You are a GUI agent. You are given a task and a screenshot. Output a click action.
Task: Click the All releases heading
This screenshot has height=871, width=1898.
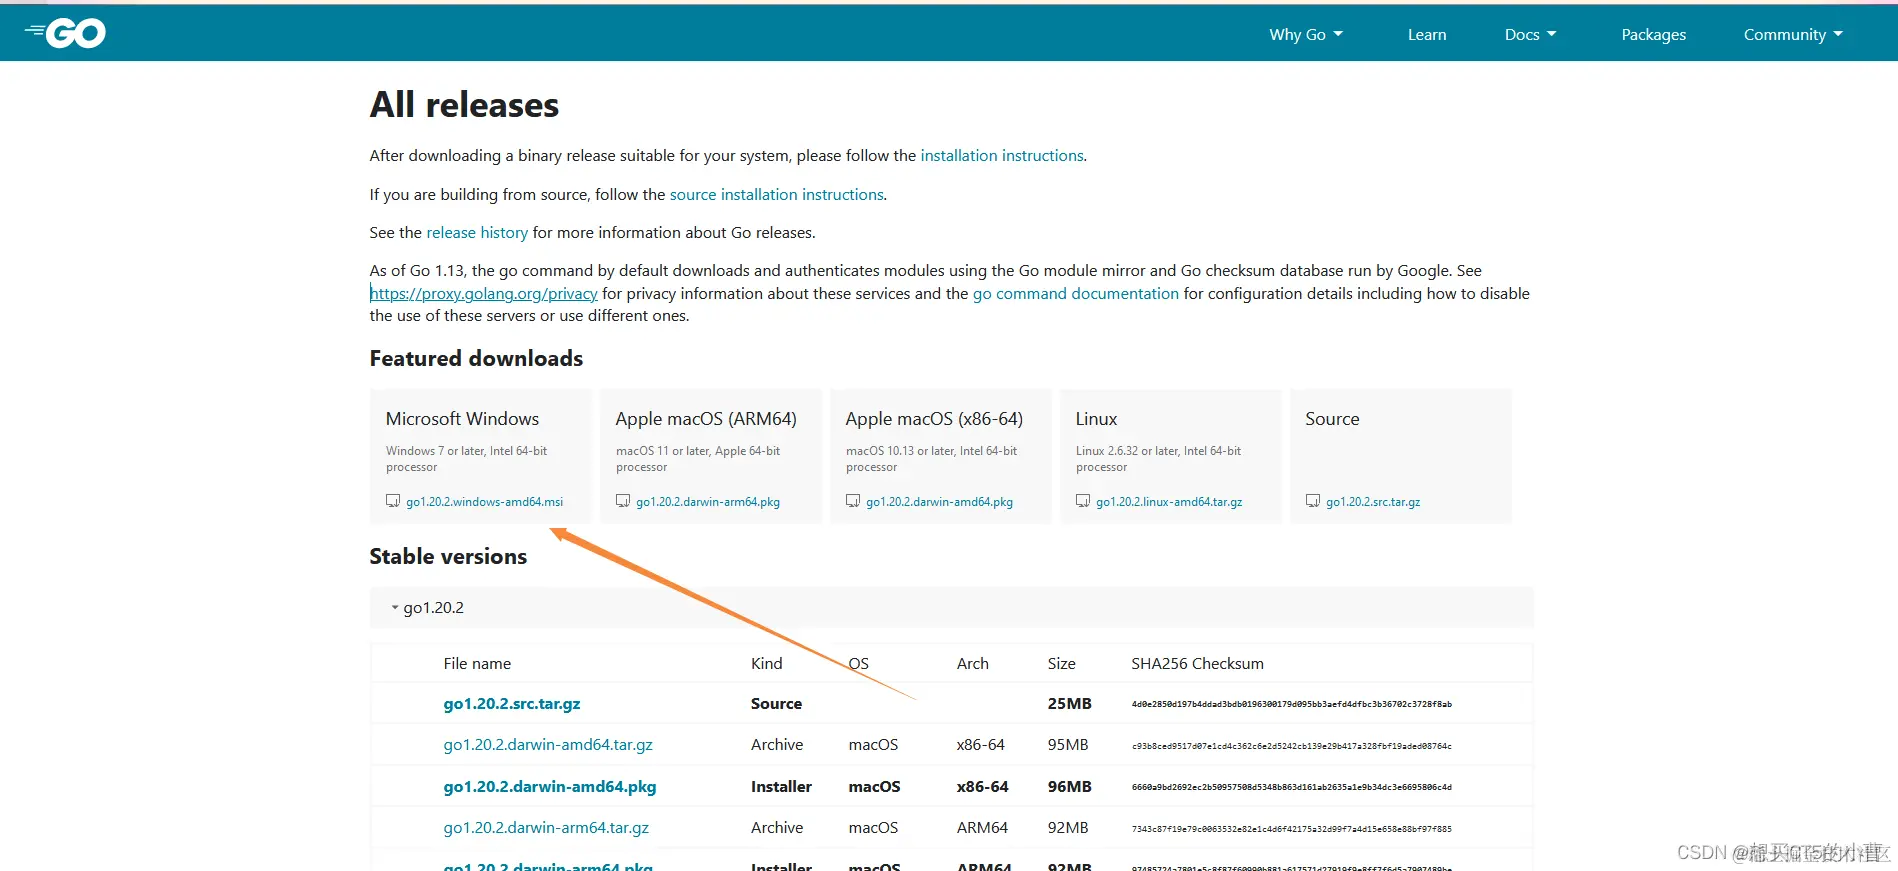pos(464,105)
